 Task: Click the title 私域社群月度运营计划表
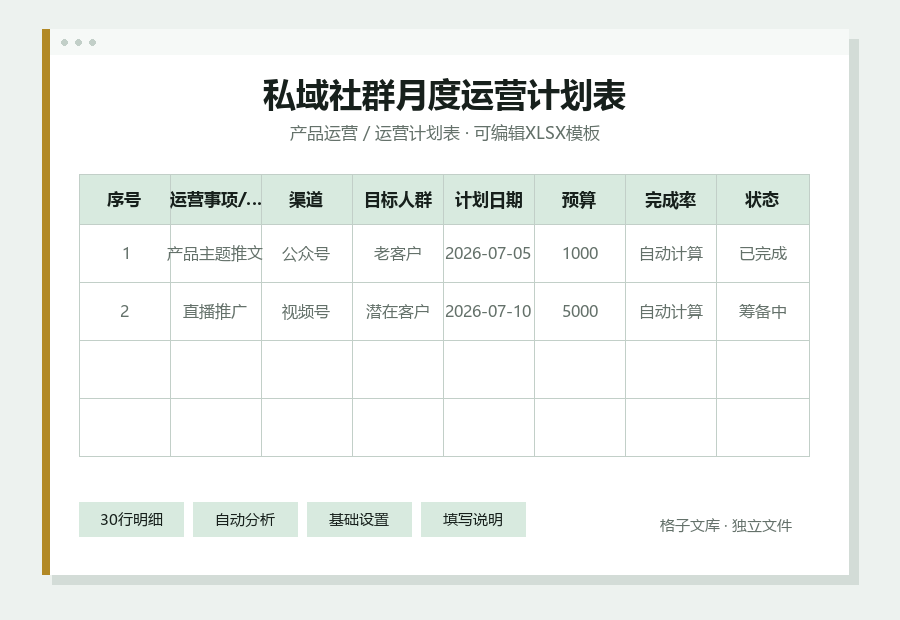pos(444,95)
